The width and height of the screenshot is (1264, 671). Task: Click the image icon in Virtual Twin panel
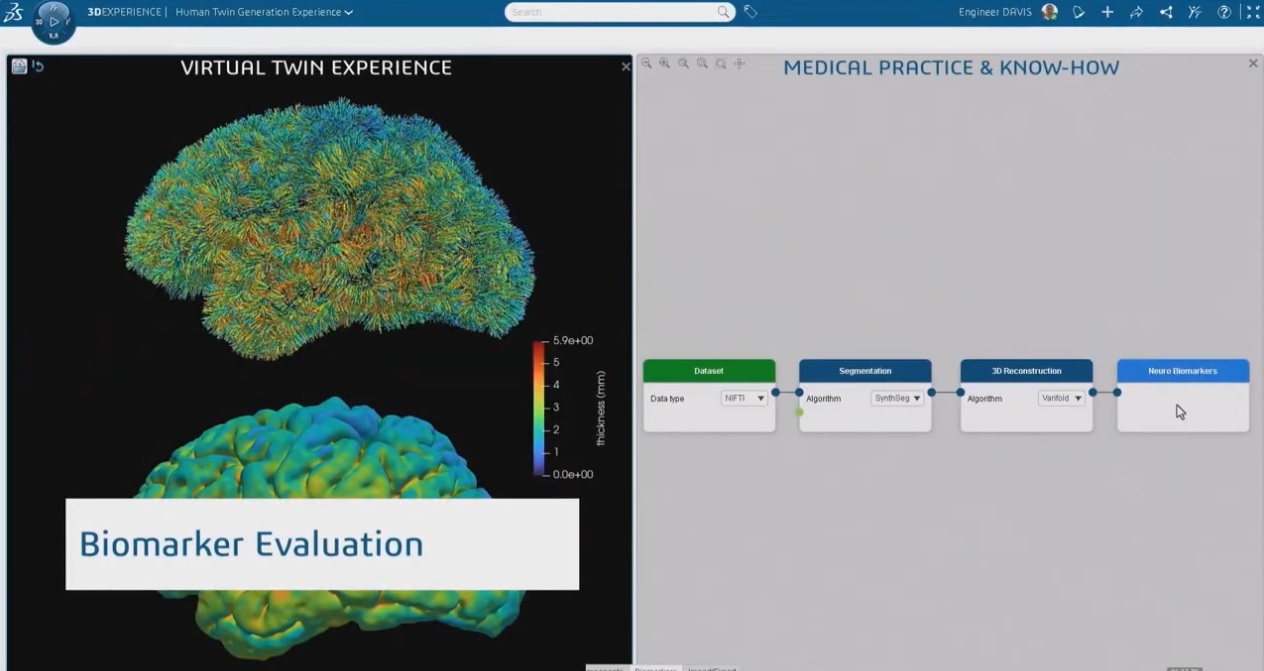click(x=19, y=66)
